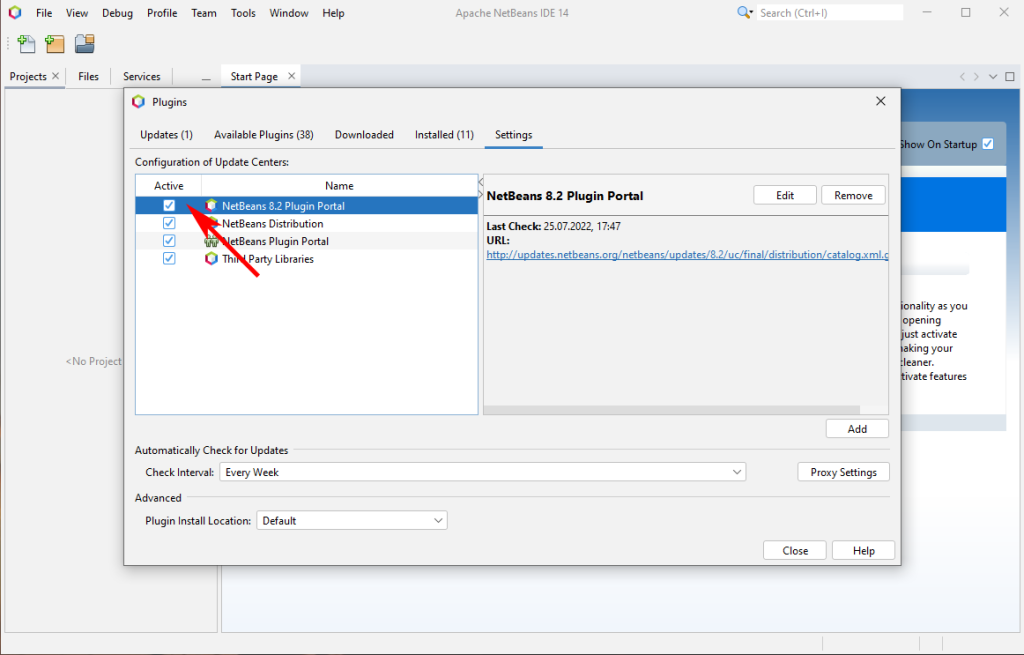Uncheck Third Party Libraries active checkbox
This screenshot has height=655, width=1024.
coord(169,259)
